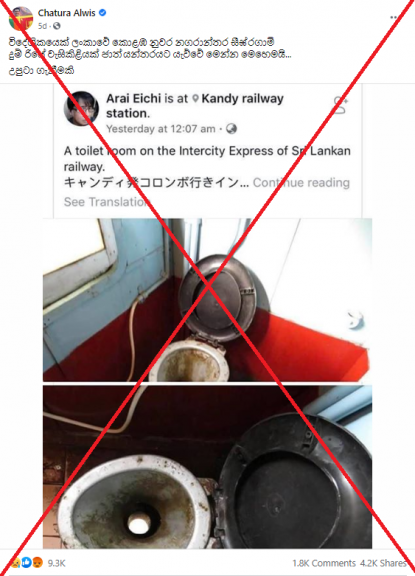Open the 1.8K Comments list
Viewport: 415px width, 576px height.
(x=324, y=563)
